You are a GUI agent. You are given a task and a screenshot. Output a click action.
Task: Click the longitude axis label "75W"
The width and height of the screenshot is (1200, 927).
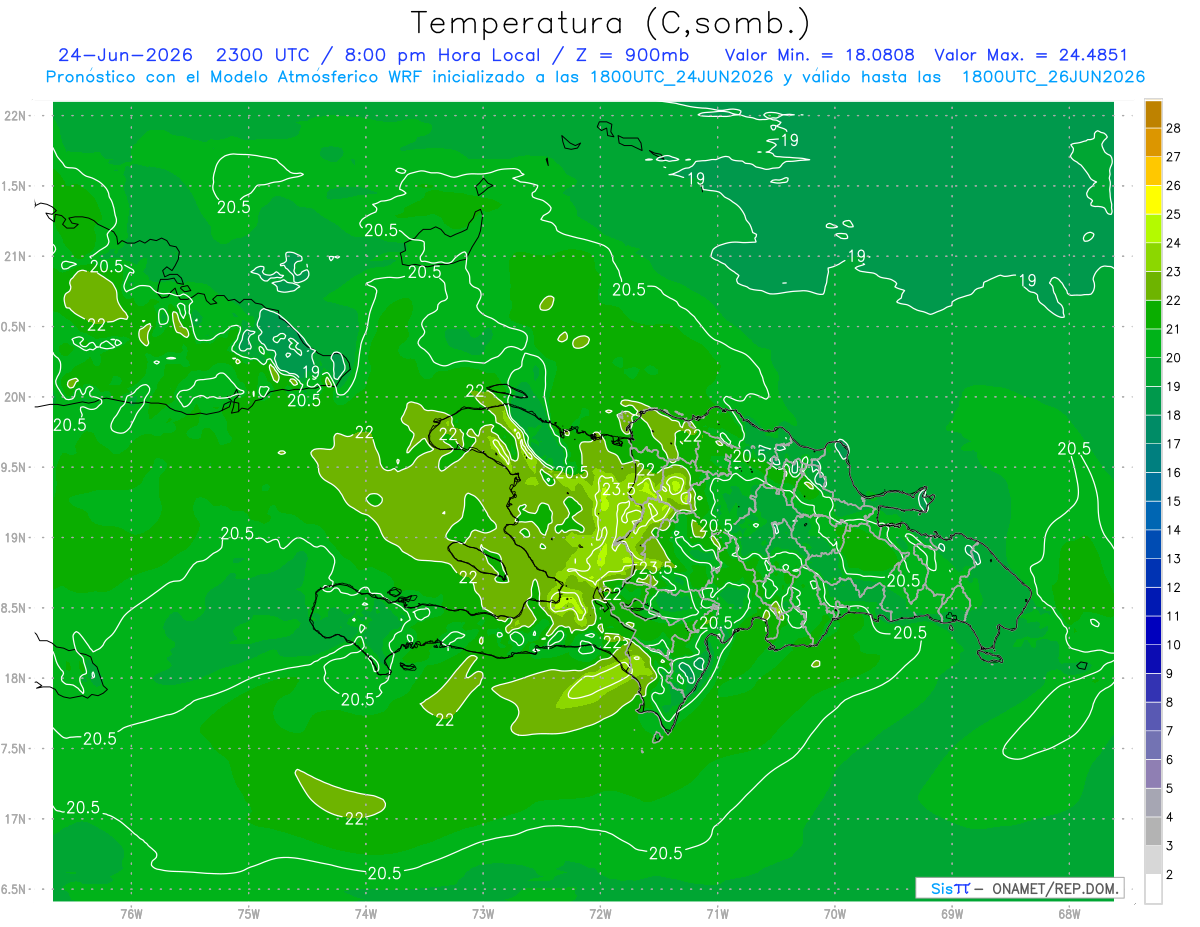pos(249,913)
